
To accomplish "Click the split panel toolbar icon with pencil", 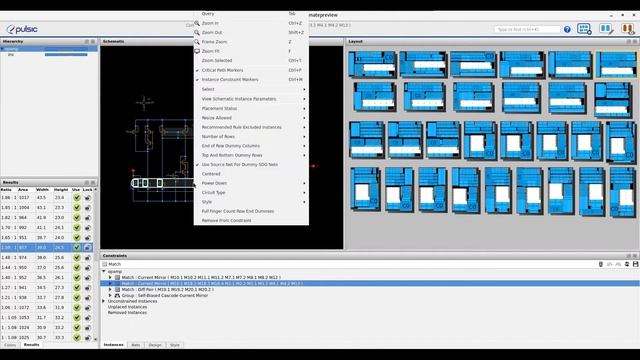I will pos(606,29).
